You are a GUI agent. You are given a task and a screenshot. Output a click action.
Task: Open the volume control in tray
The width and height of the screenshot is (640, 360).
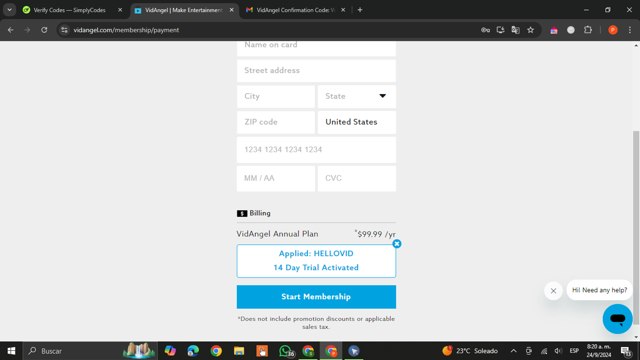[558, 351]
